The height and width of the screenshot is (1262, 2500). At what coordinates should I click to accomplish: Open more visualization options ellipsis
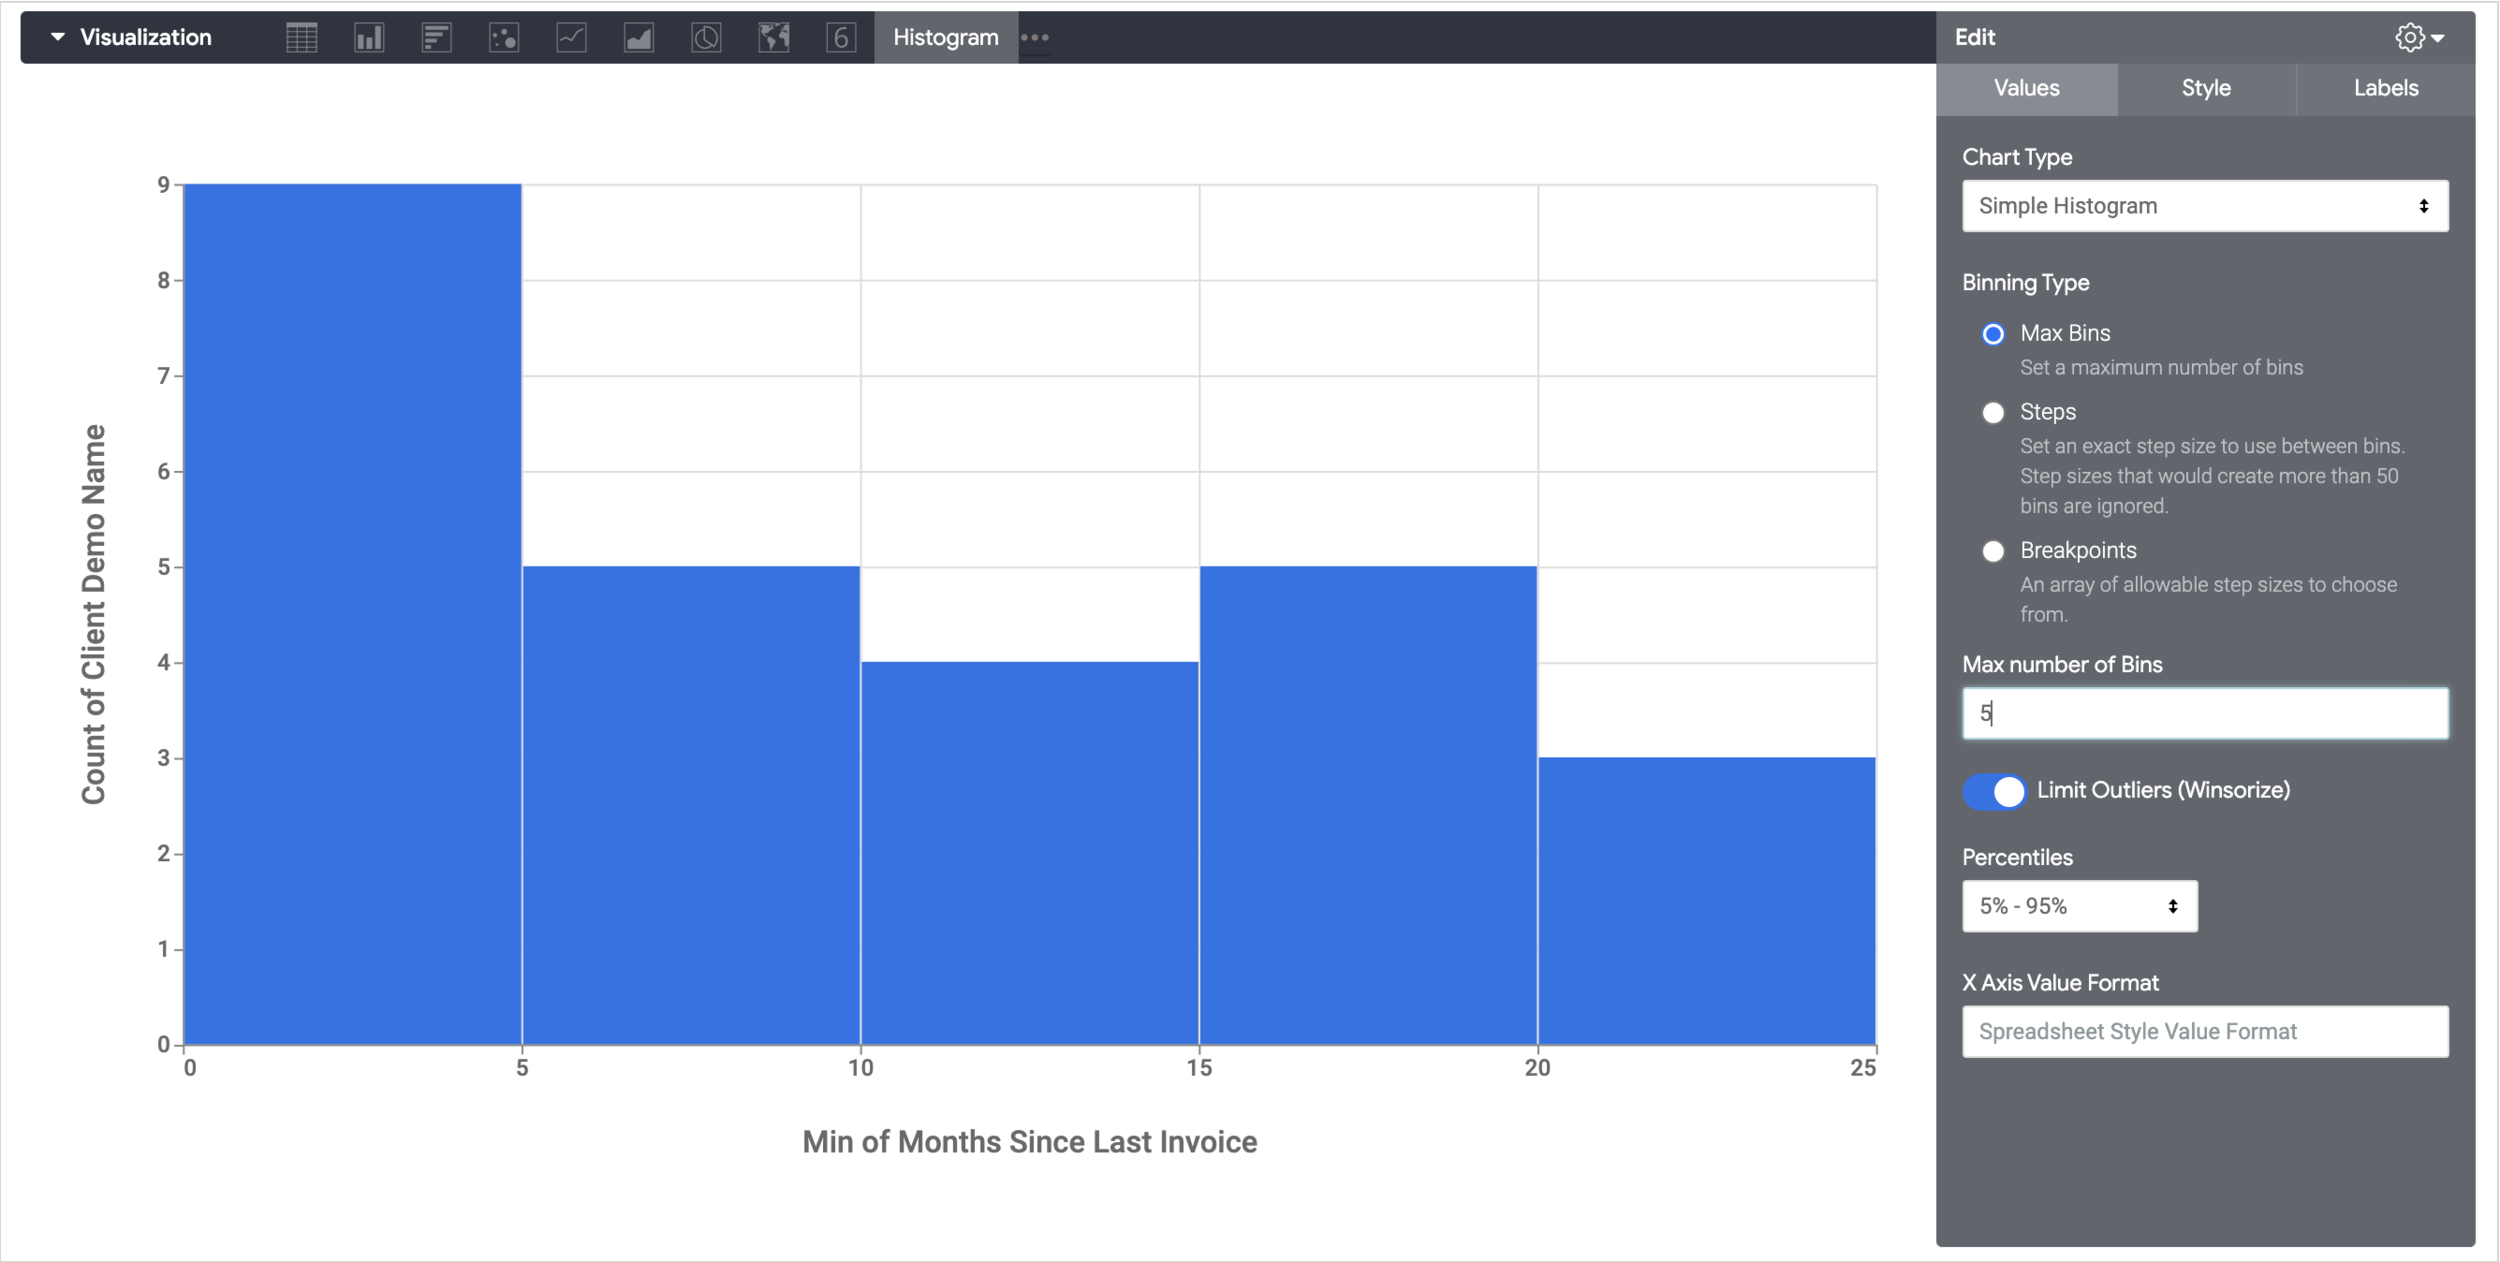pyautogui.click(x=1035, y=38)
